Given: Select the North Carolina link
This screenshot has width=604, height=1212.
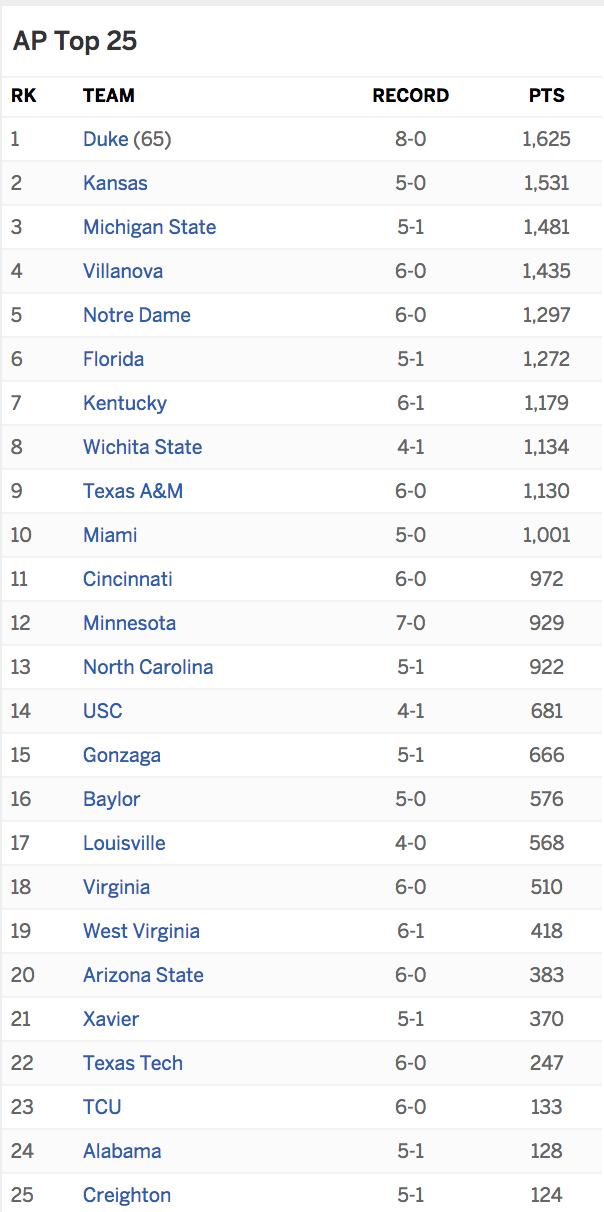Looking at the screenshot, I should 148,667.
